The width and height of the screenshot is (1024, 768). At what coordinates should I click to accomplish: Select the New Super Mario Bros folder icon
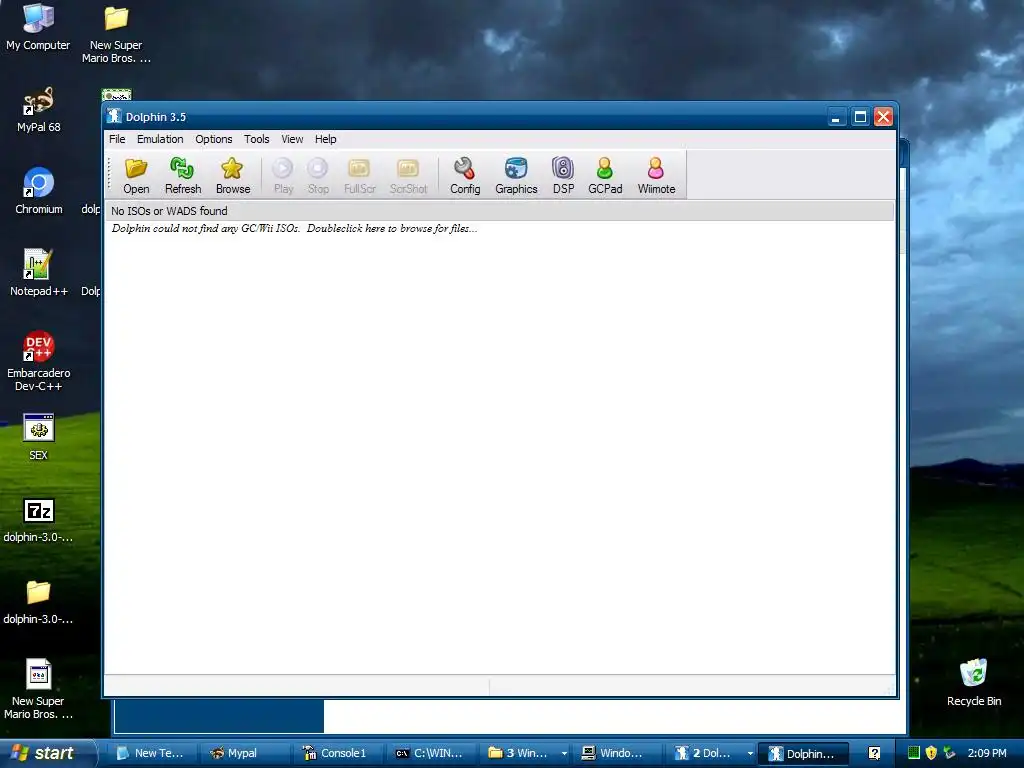point(116,35)
